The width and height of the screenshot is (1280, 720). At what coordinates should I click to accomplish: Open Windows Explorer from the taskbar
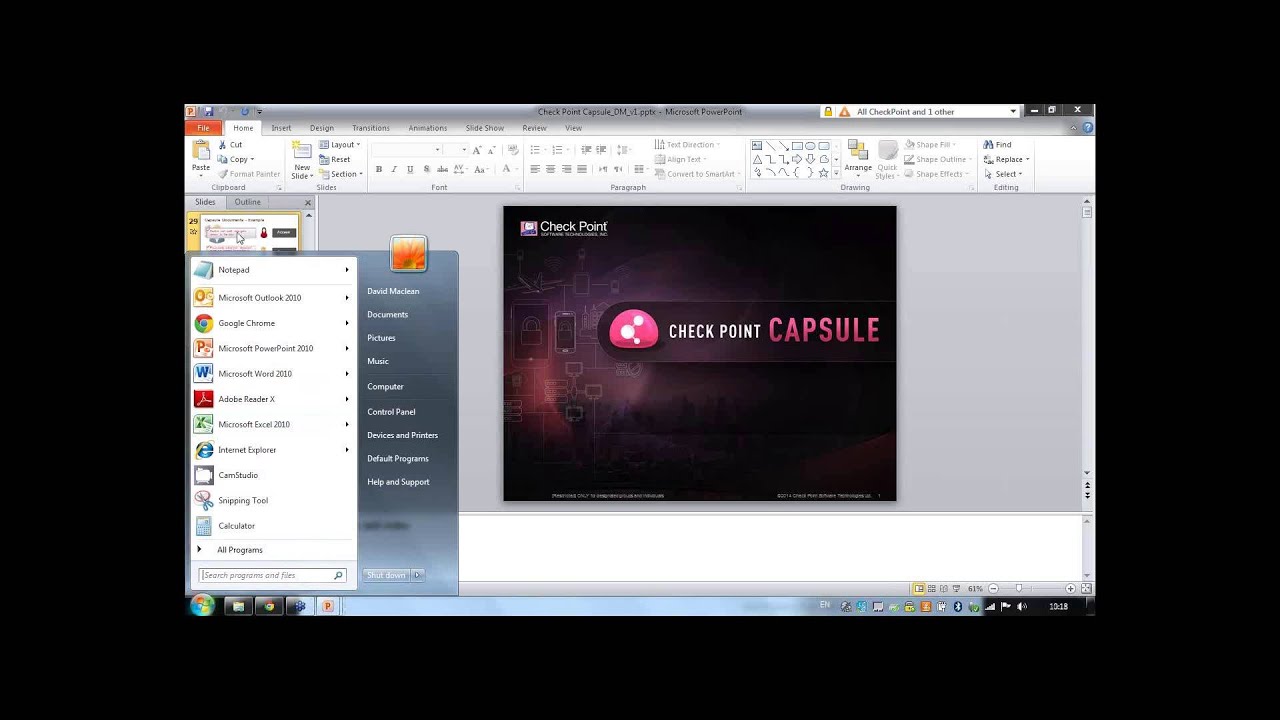[x=238, y=606]
